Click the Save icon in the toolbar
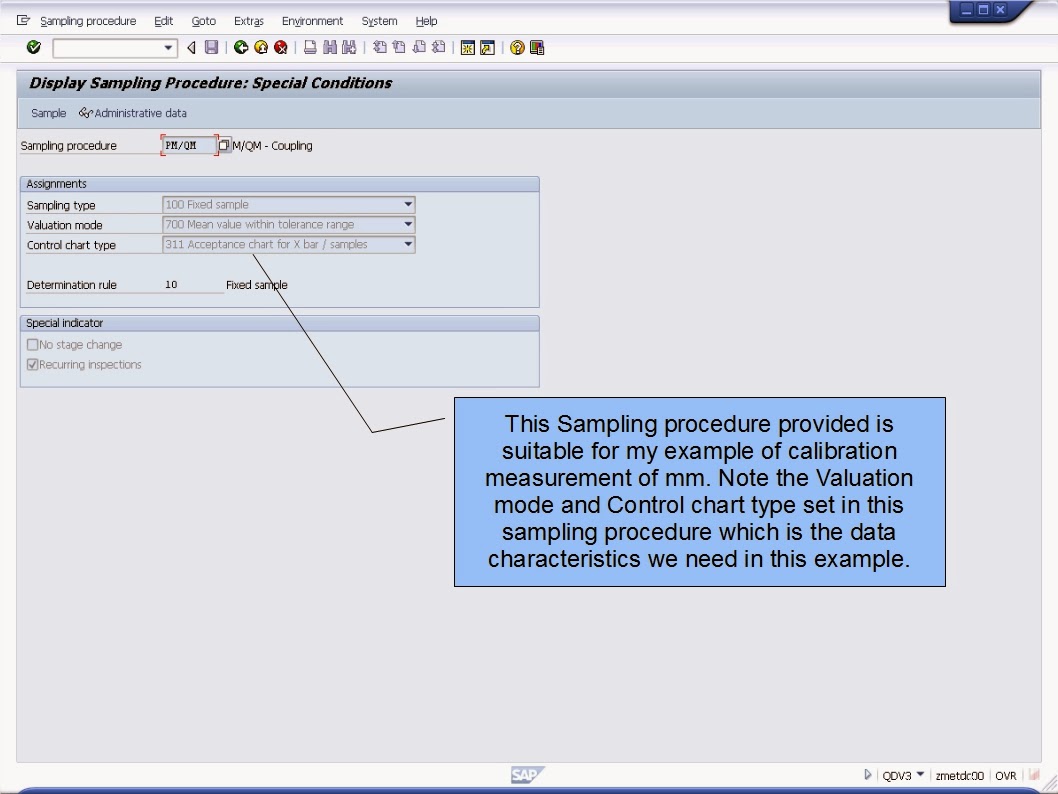 [211, 47]
